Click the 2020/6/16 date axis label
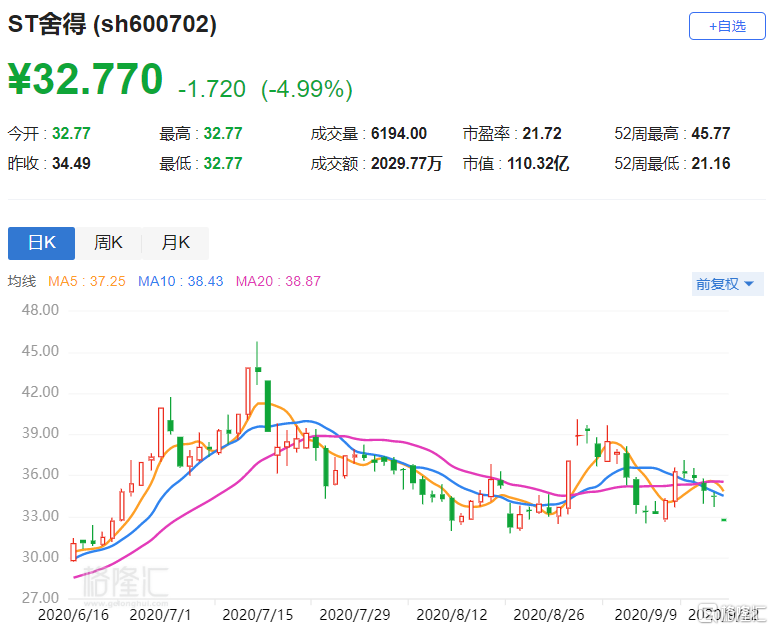Screen dimensions: 773x630 (73, 615)
